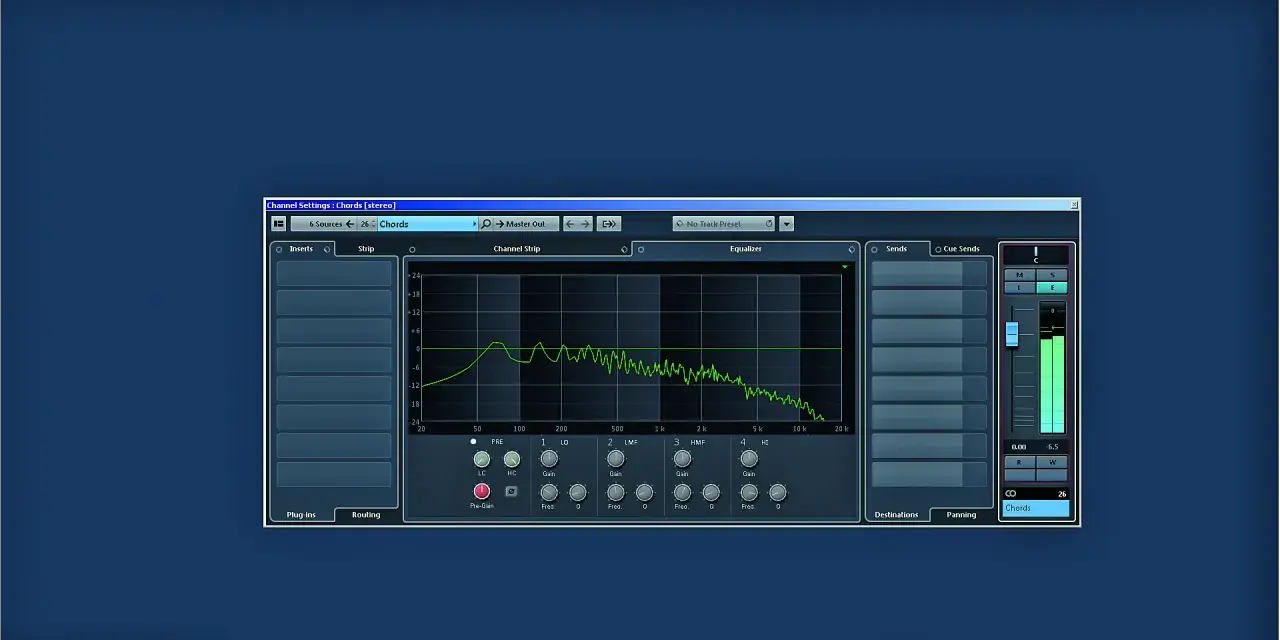The width and height of the screenshot is (1280, 640).
Task: Toggle the L listen button
Action: 1020,288
